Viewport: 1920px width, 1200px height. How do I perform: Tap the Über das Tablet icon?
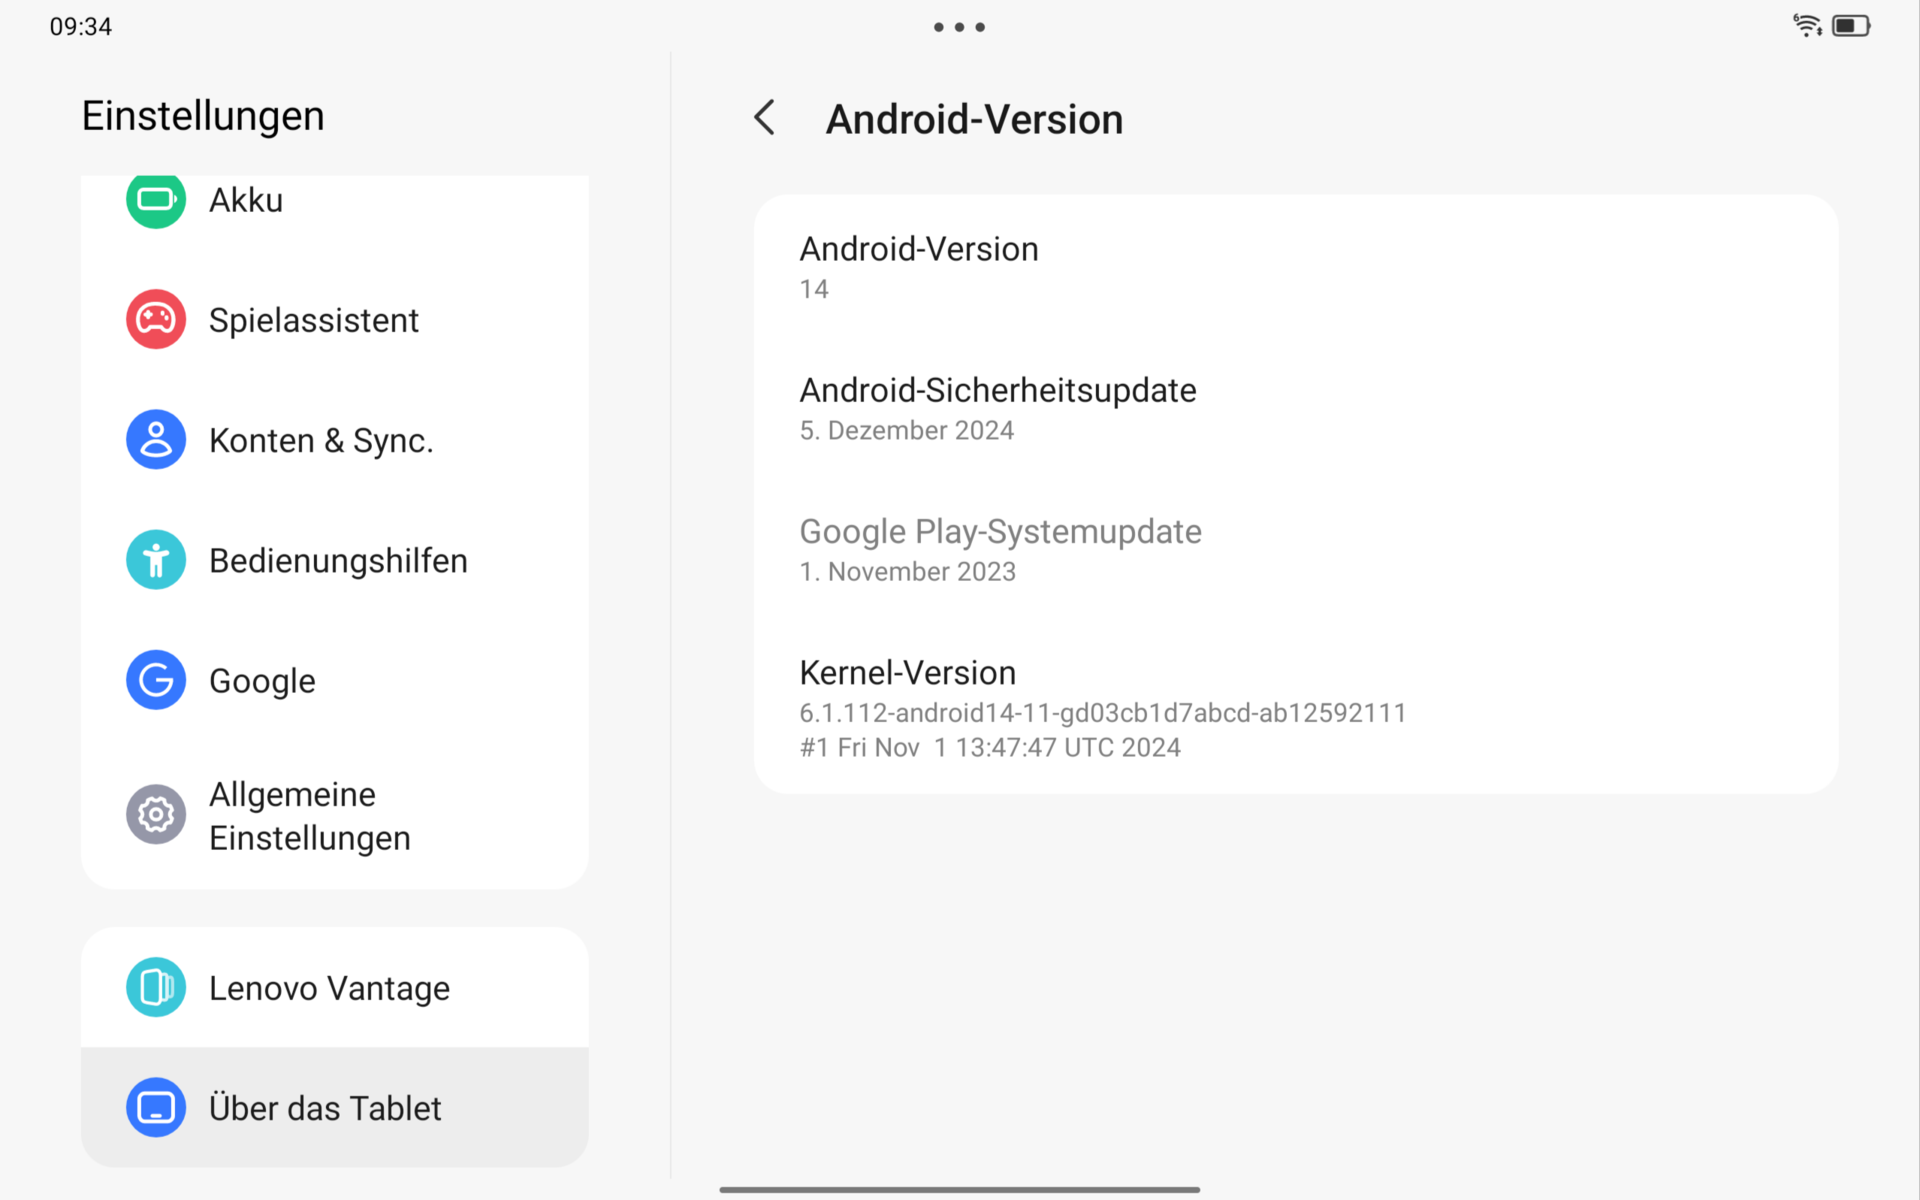pyautogui.click(x=155, y=1108)
